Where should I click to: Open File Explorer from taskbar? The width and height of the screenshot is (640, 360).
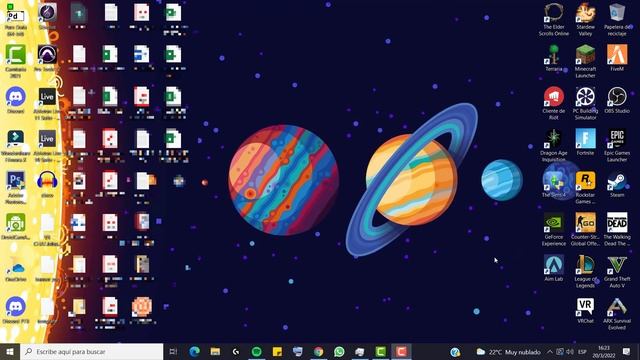pos(215,351)
